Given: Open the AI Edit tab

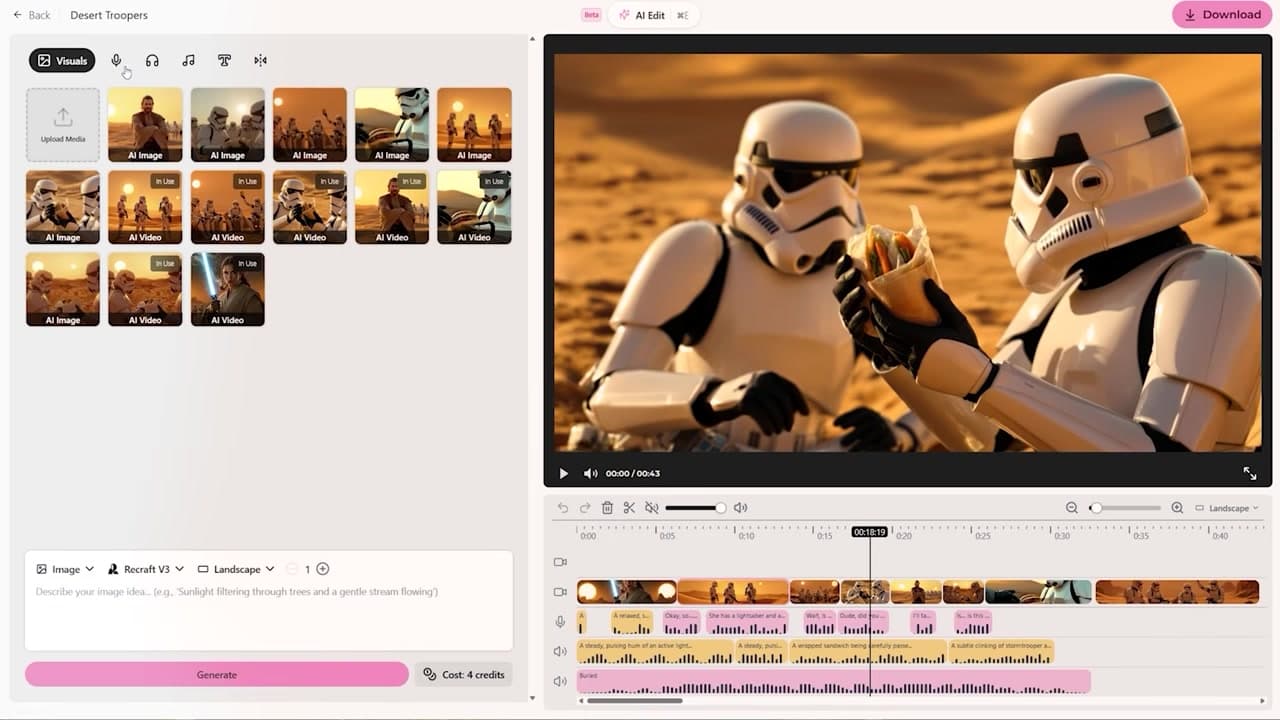Looking at the screenshot, I should (x=653, y=15).
